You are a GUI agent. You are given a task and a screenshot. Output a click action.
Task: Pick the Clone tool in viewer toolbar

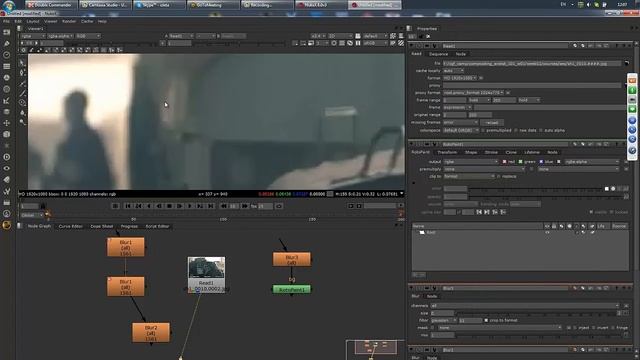[x=22, y=102]
